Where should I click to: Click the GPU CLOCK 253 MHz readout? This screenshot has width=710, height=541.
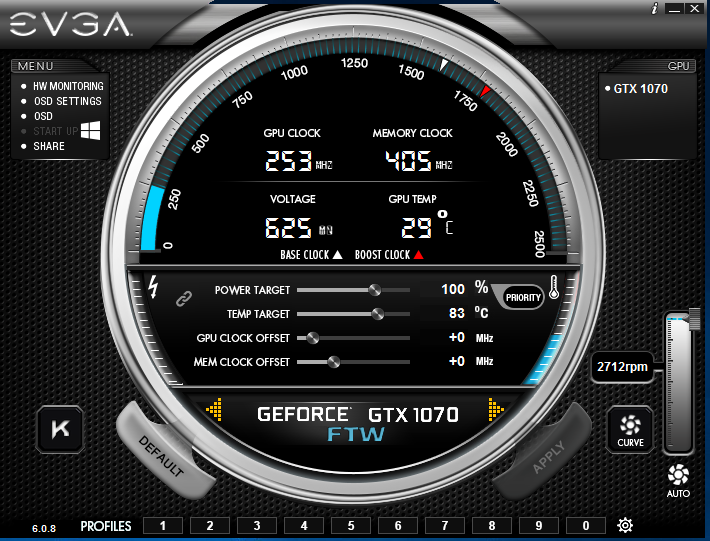coord(299,161)
